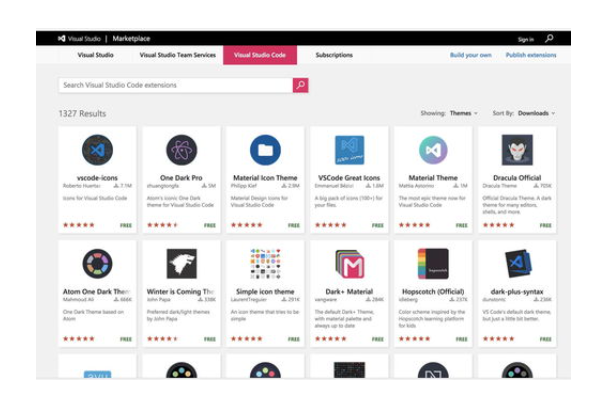Open the Material Icon Theme folder icon
The image size is (606, 411).
[265, 150]
